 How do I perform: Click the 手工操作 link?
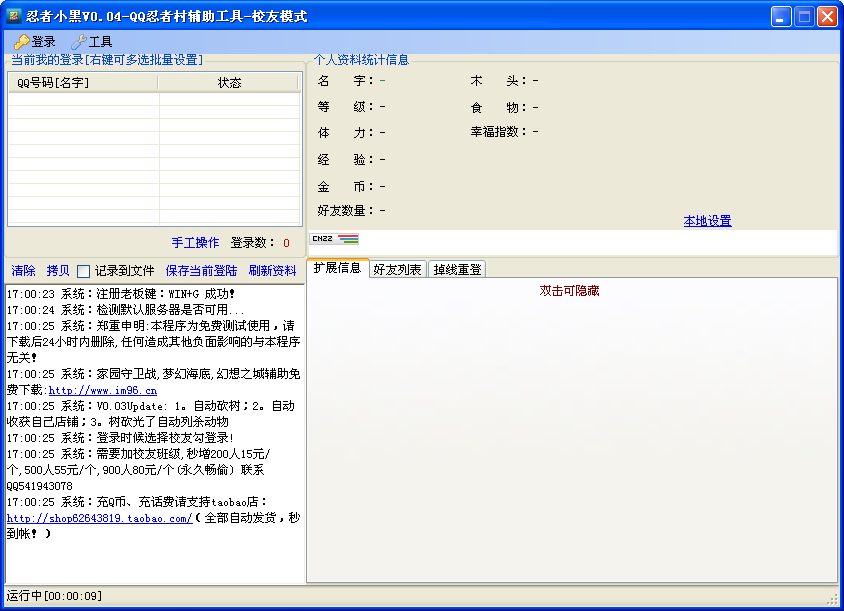(195, 243)
